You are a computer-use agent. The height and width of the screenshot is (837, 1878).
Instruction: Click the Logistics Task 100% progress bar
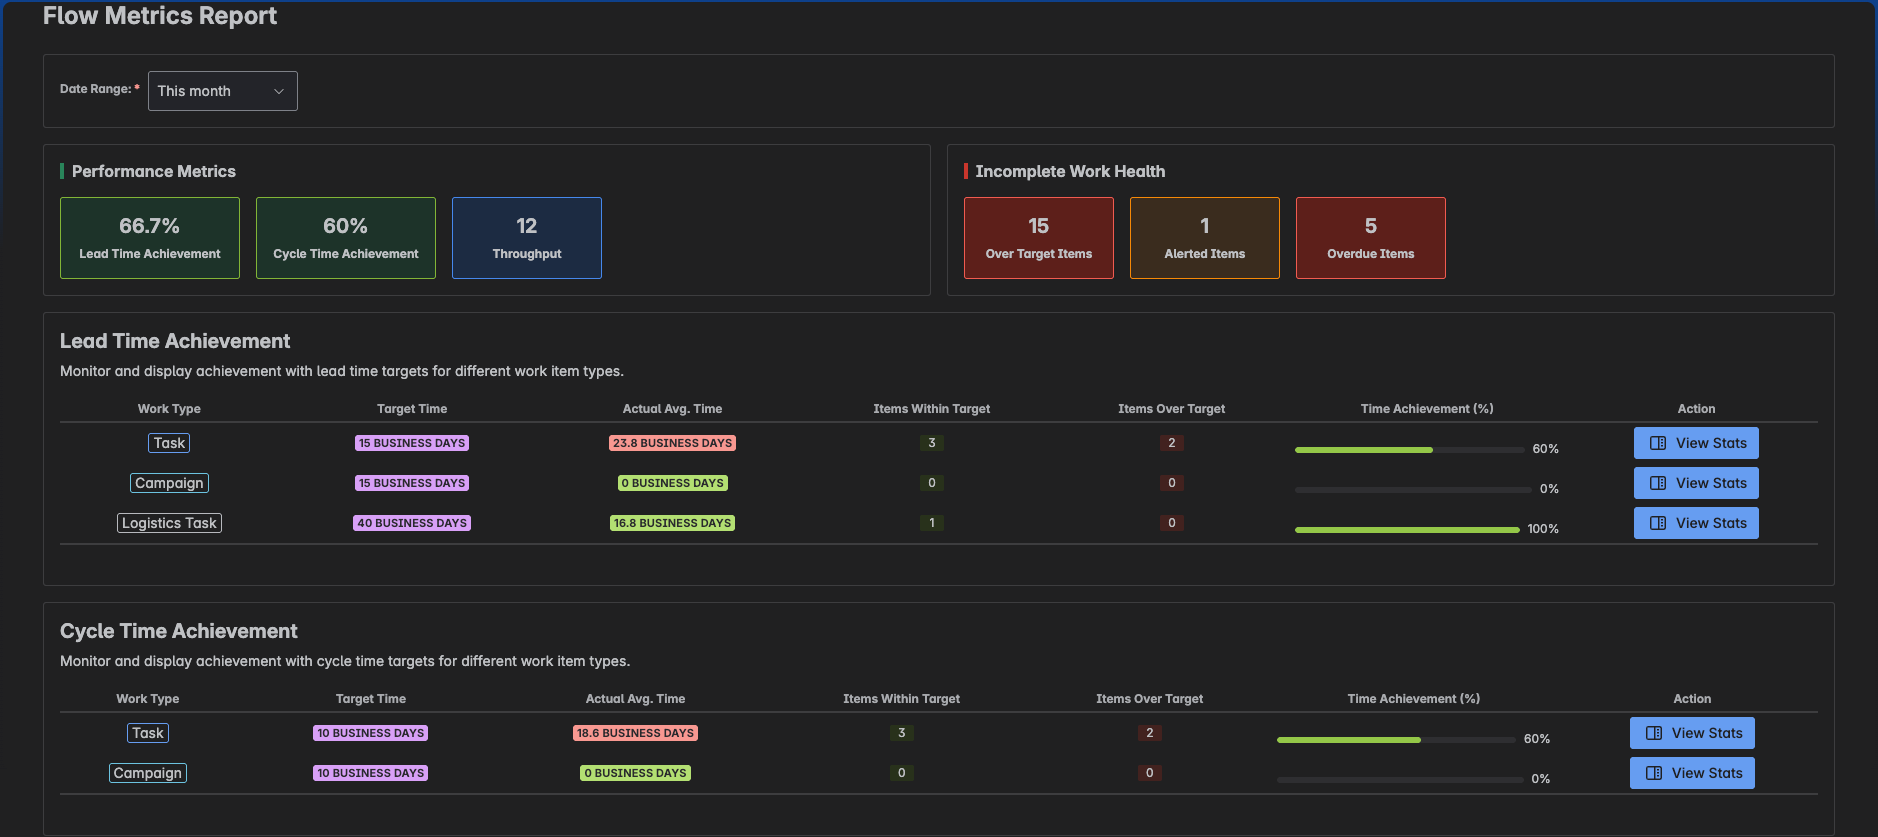click(1406, 530)
